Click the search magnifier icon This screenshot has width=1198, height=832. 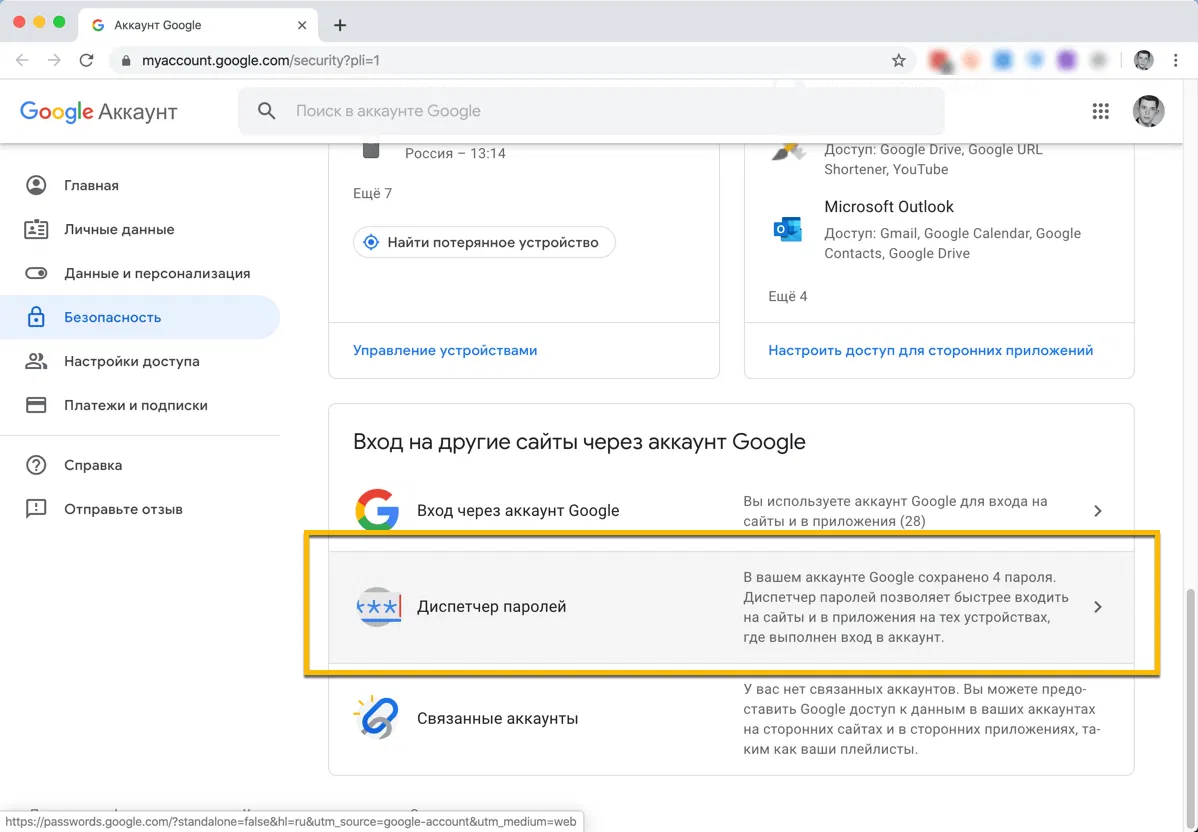(266, 111)
